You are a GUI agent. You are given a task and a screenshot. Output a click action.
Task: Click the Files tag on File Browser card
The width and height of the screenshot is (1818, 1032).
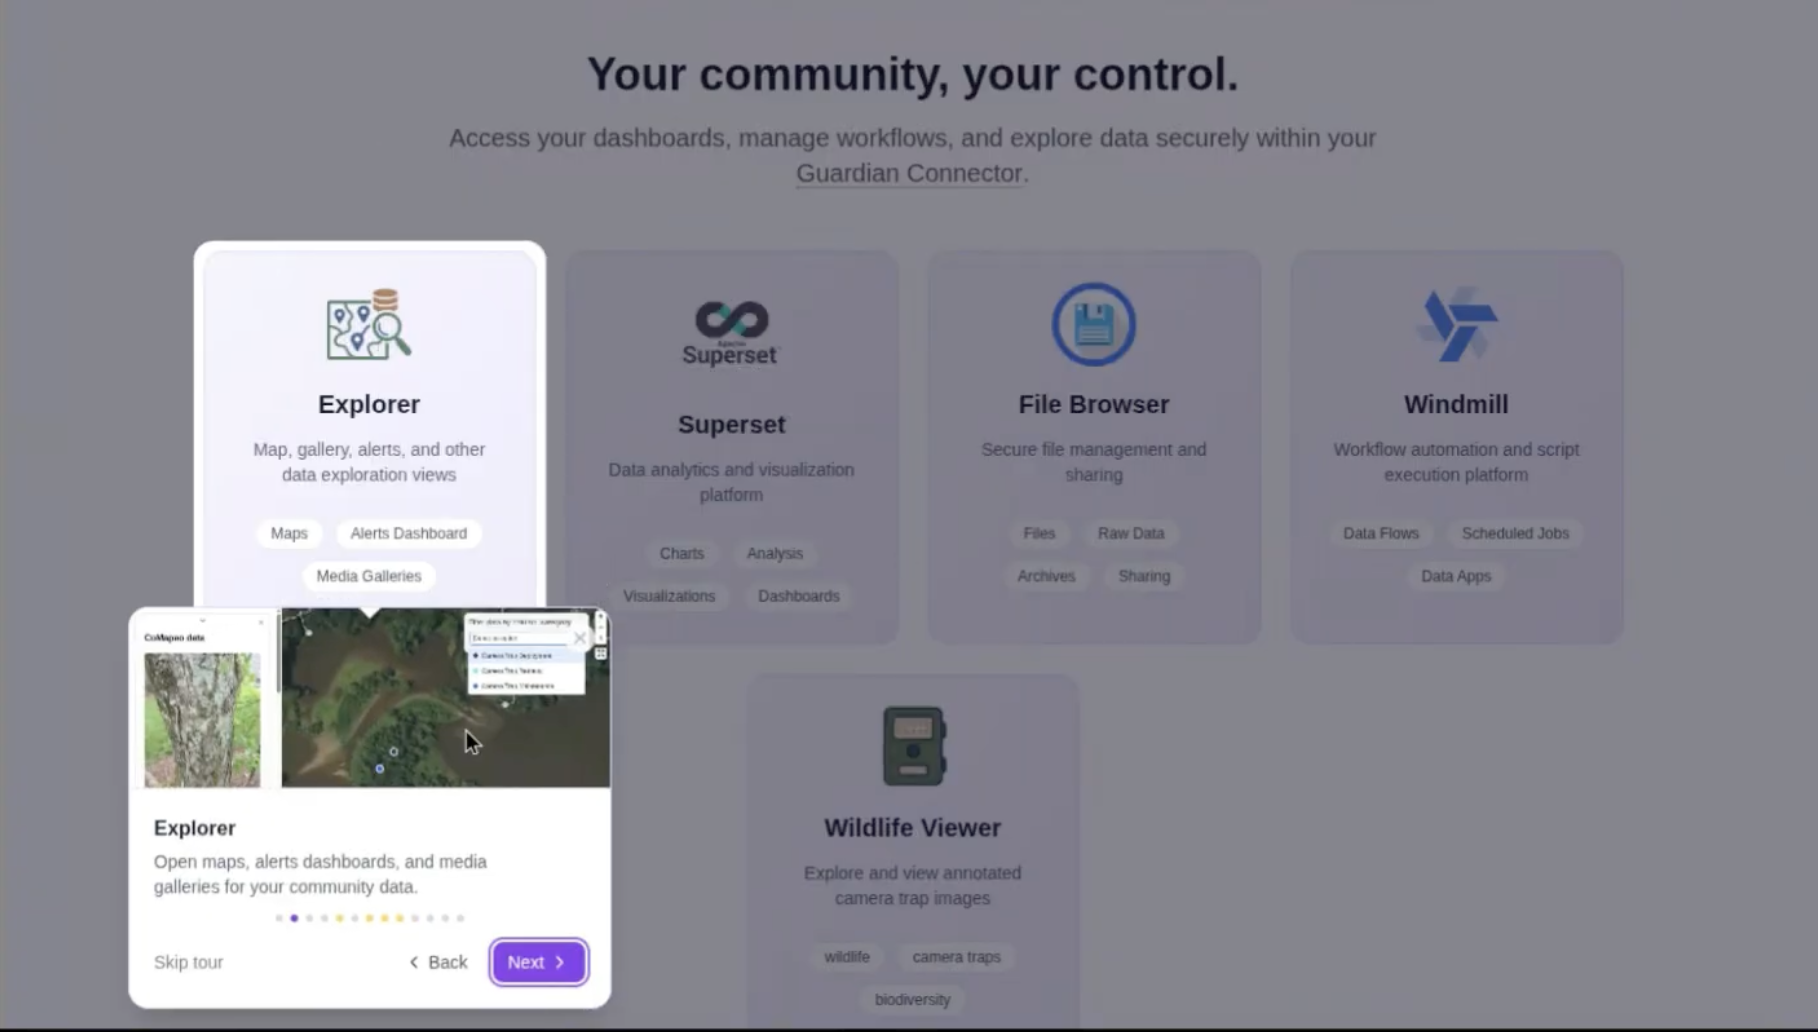[1039, 533]
